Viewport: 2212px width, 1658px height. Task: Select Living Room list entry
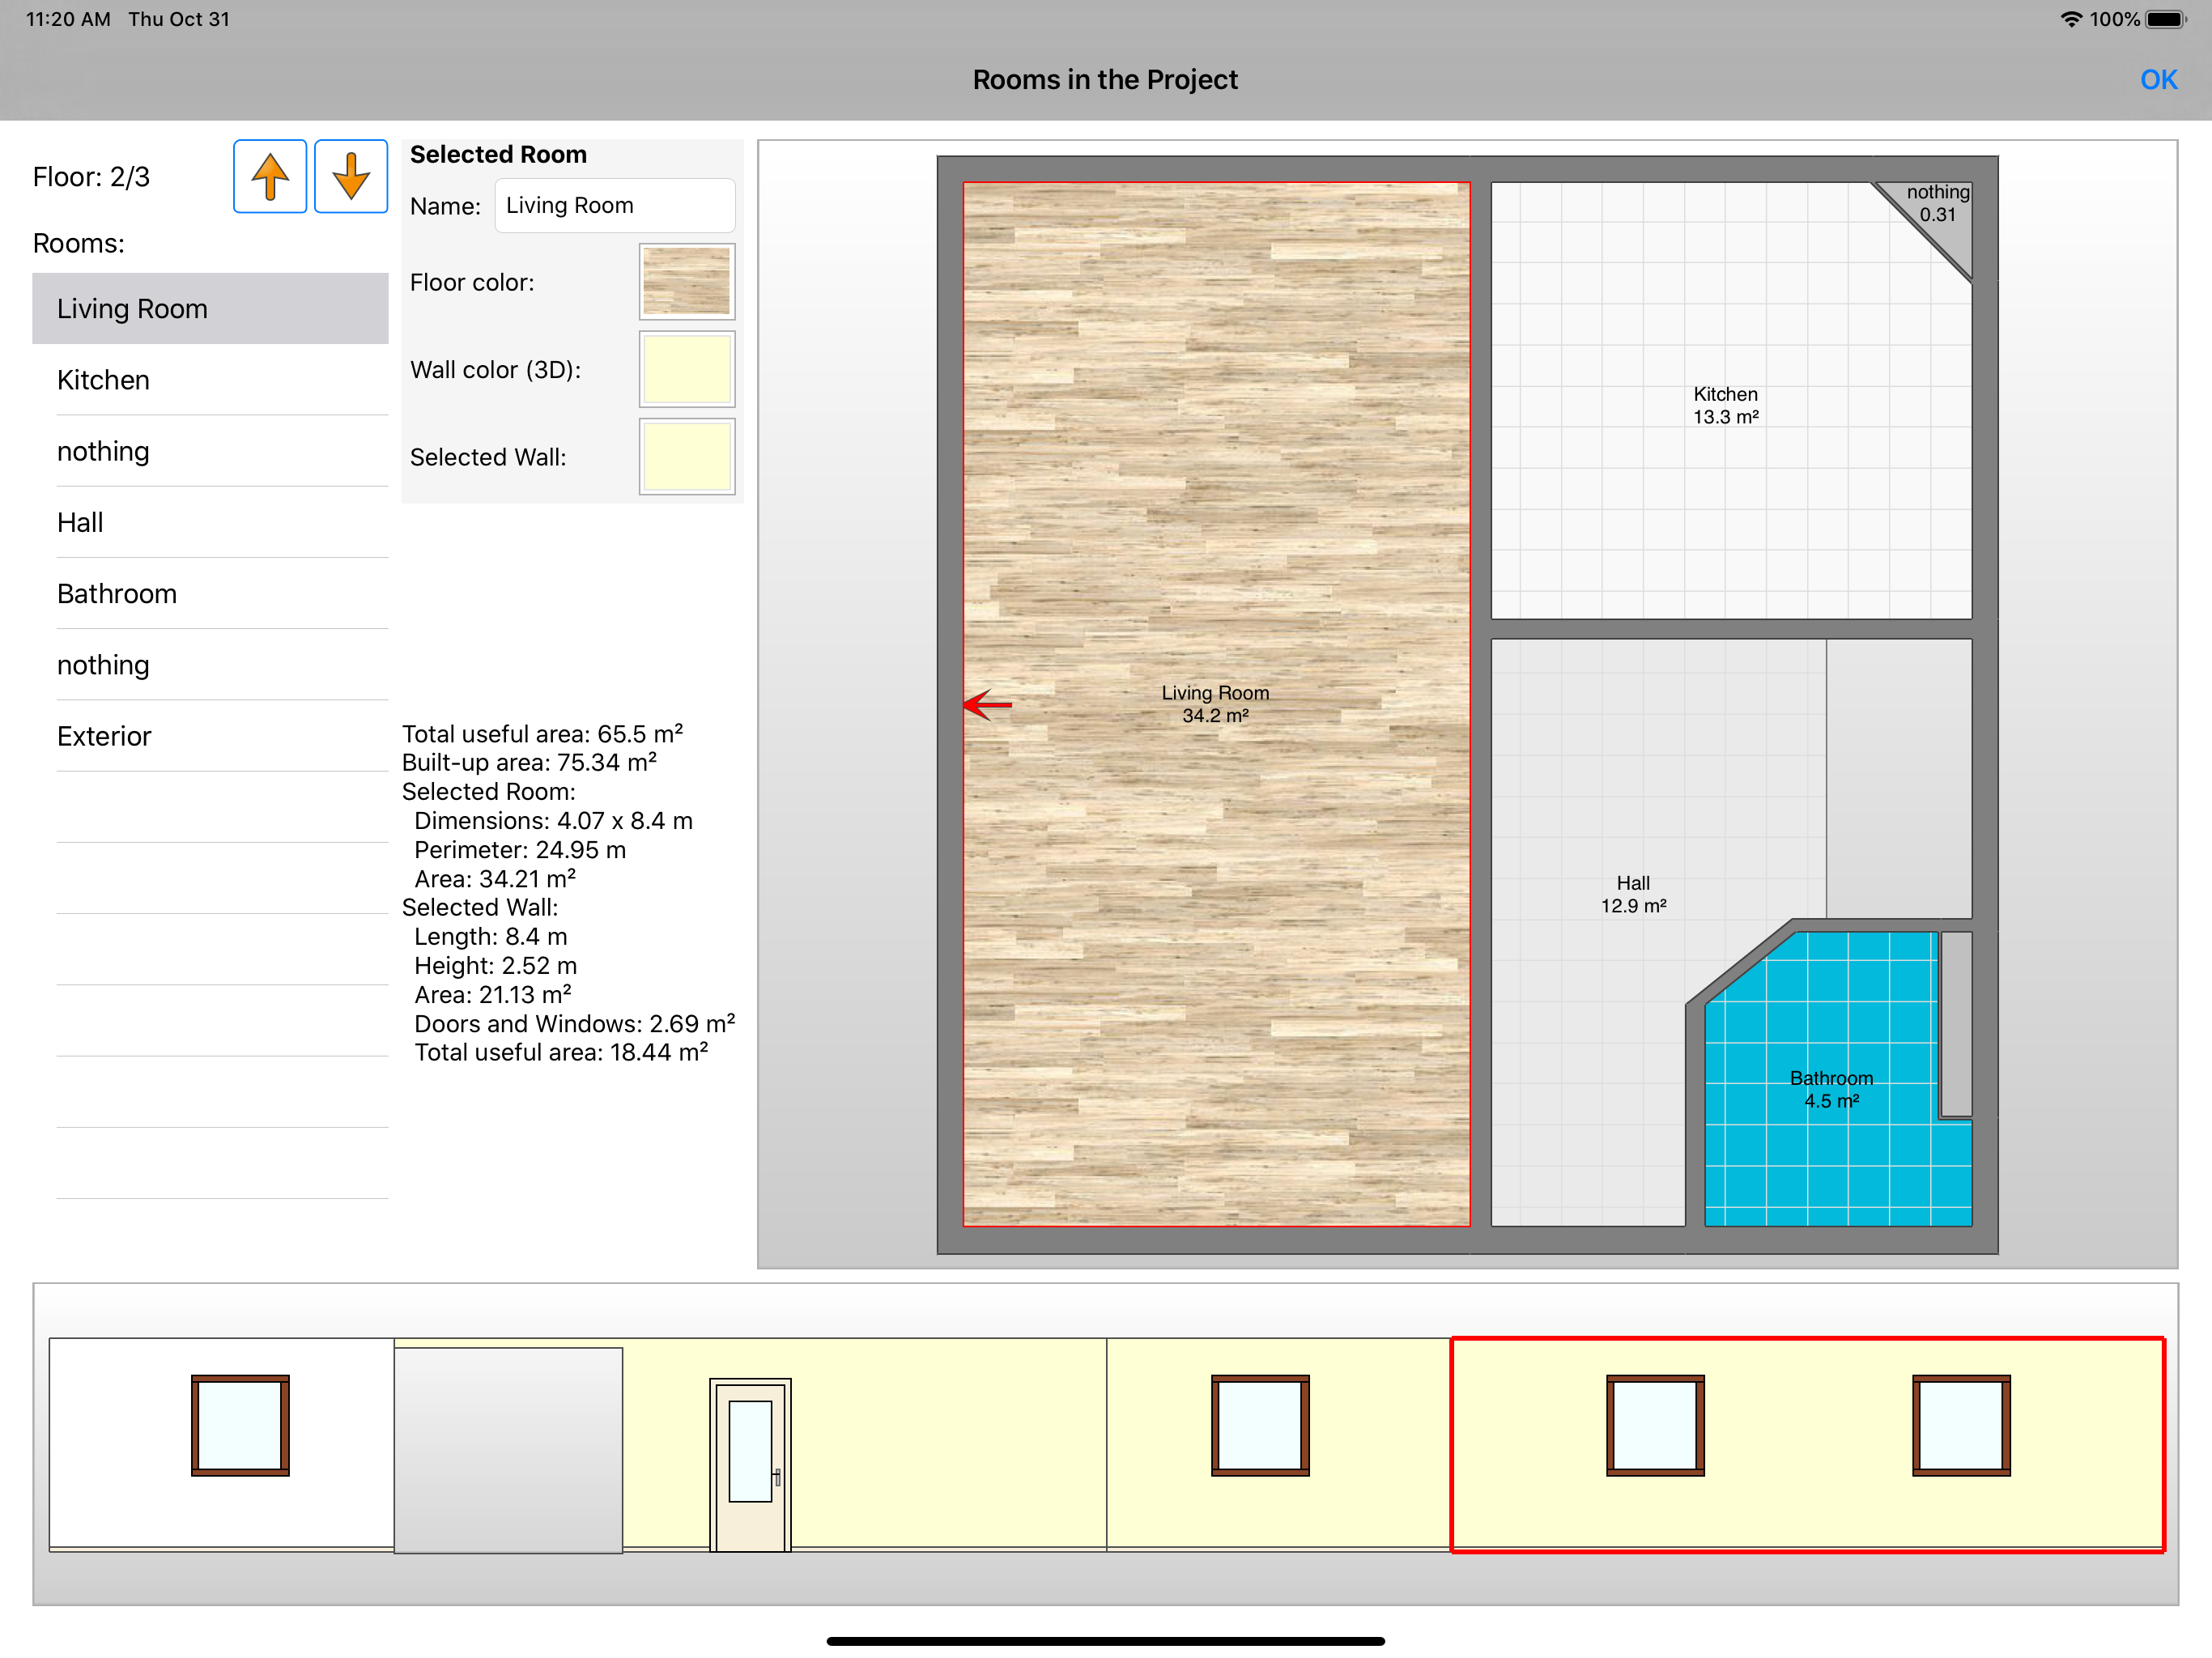coord(210,309)
